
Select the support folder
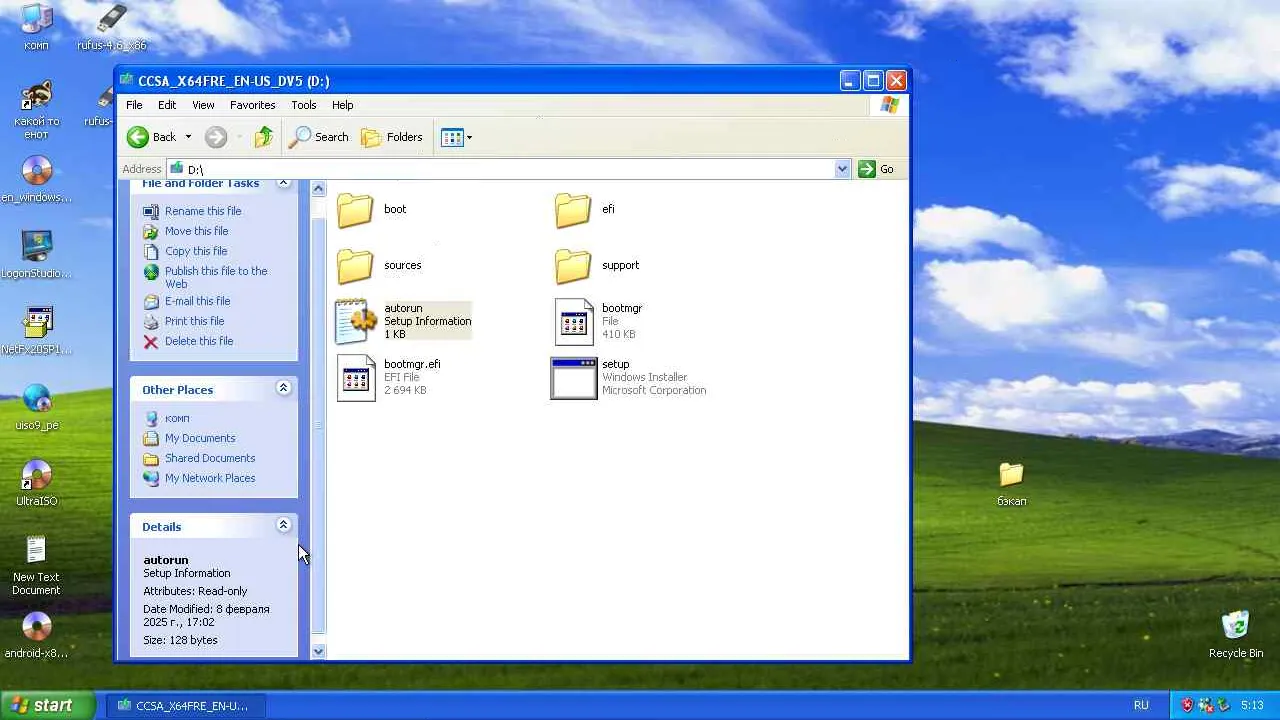597,266
